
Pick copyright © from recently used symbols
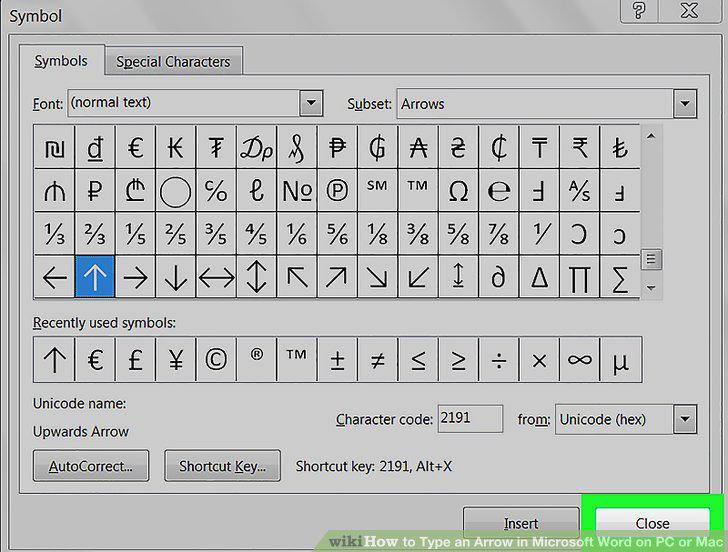tap(216, 360)
